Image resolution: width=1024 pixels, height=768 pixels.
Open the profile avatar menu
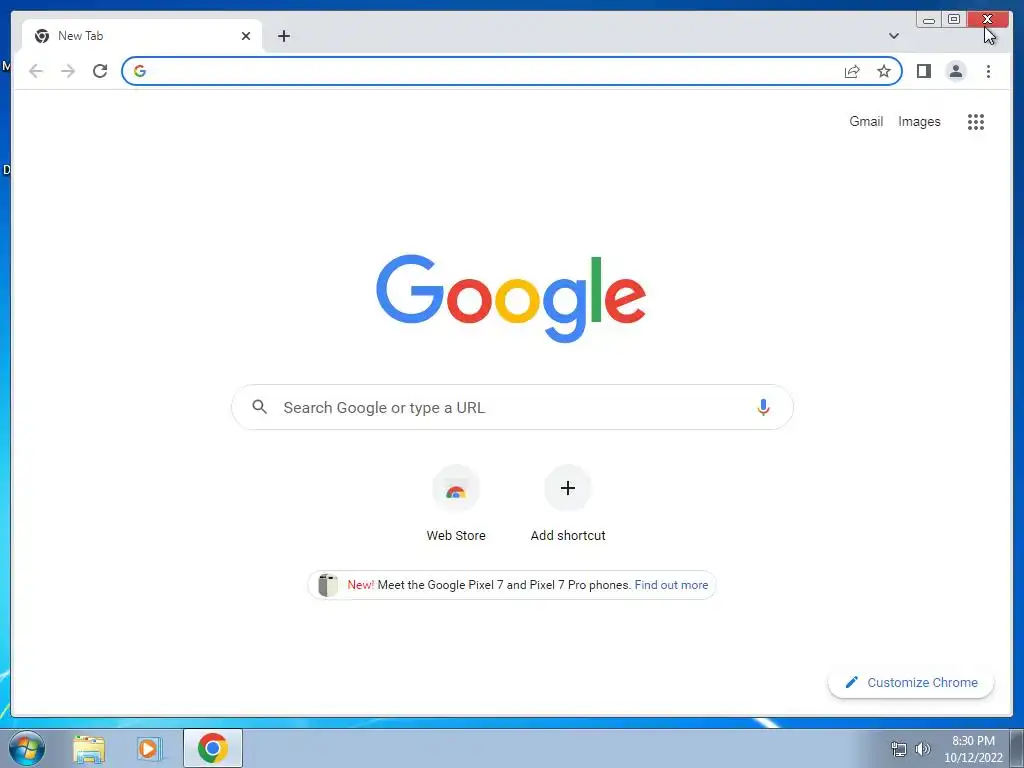pyautogui.click(x=956, y=71)
